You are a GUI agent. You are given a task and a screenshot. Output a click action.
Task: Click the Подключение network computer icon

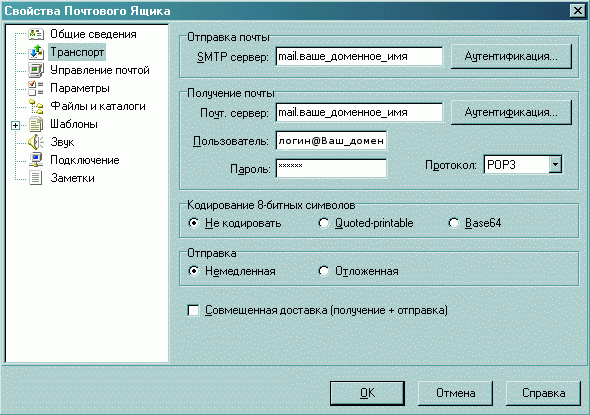tap(36, 160)
